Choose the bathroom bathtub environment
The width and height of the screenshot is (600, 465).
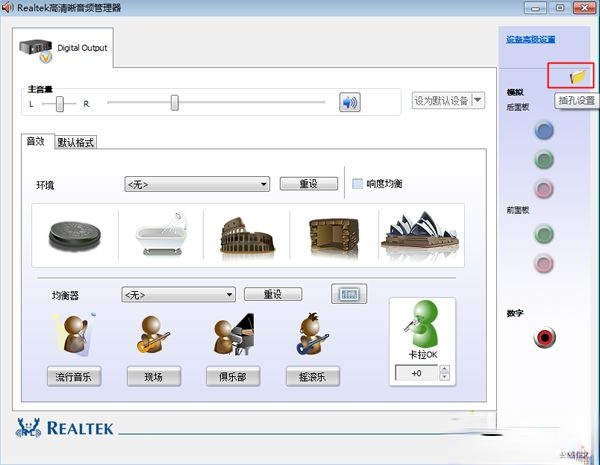tap(161, 234)
